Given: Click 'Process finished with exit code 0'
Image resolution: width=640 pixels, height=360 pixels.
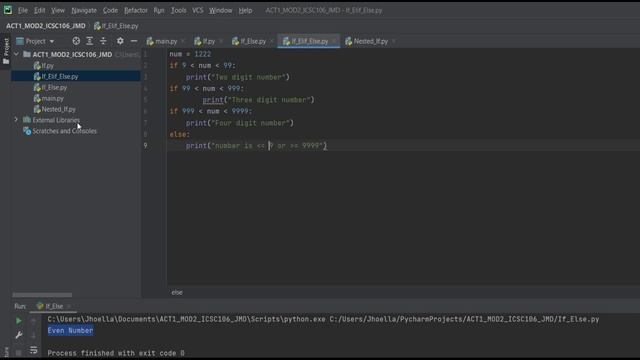Looking at the screenshot, I should coord(116,353).
